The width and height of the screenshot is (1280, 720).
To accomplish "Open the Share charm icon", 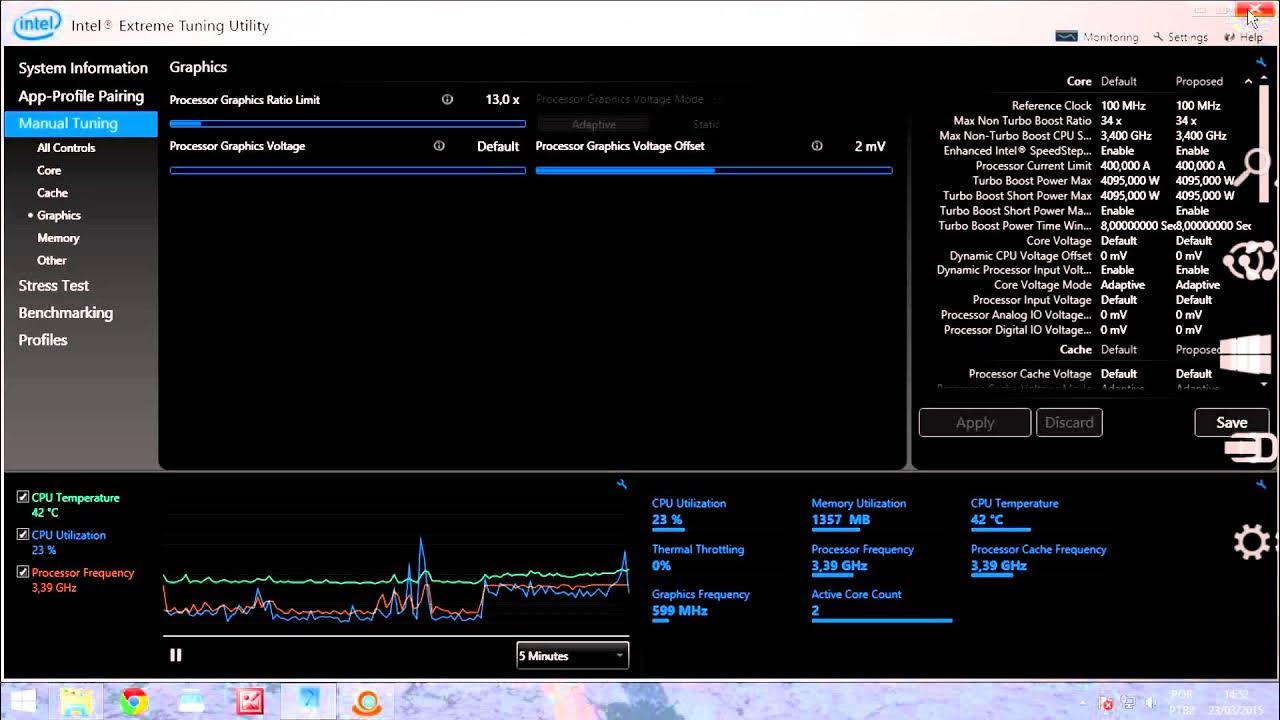I will pos(1251,262).
